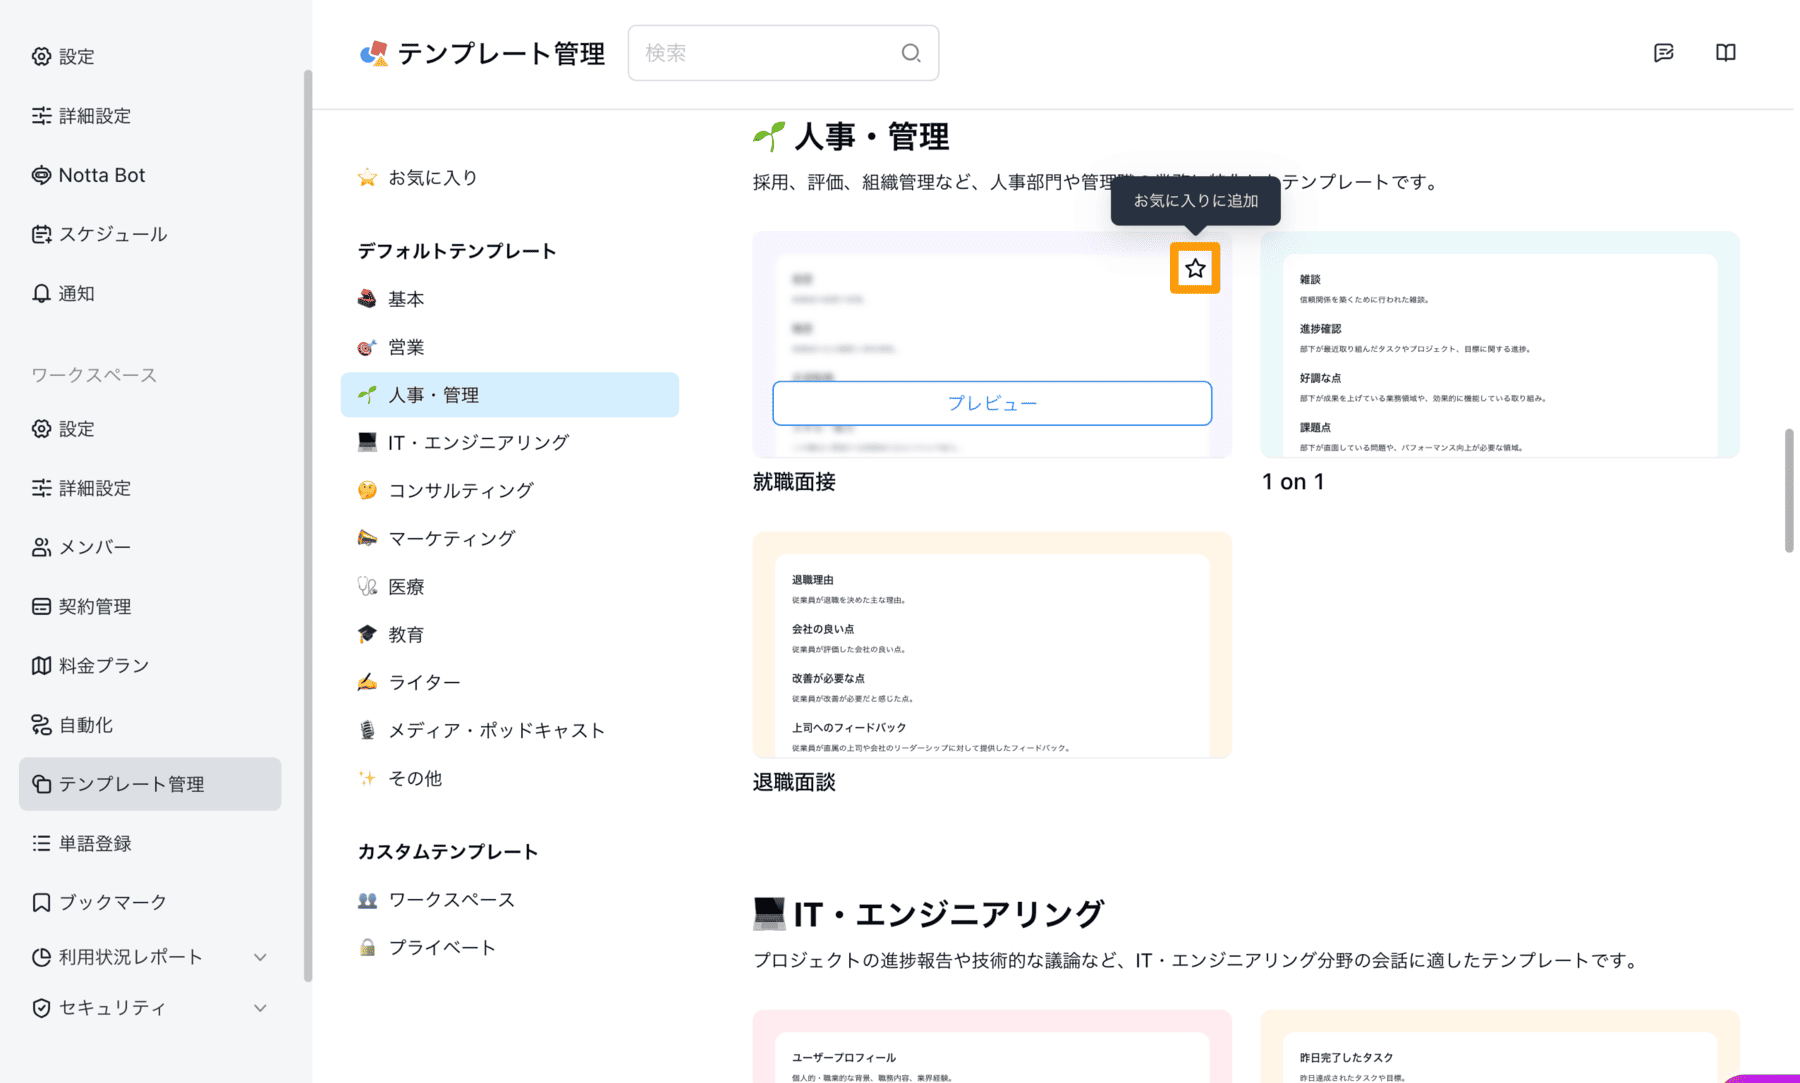The width and height of the screenshot is (1800, 1083).
Task: Click the 契約管理 card icon
Action: (41, 606)
